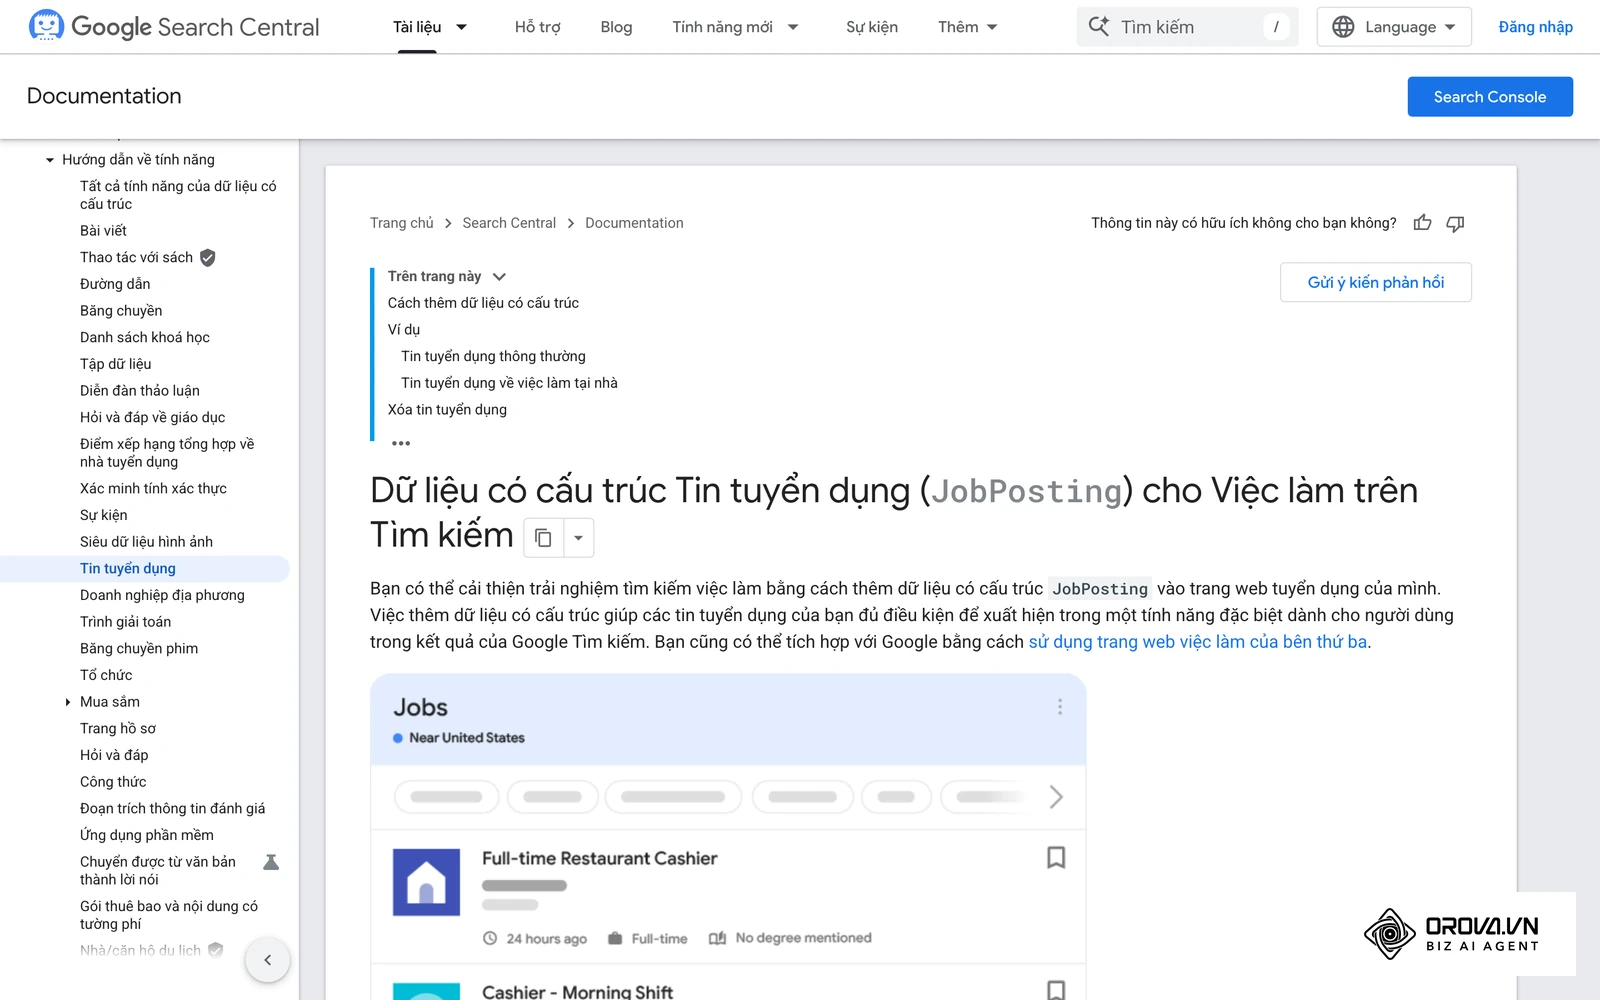Image resolution: width=1600 pixels, height=1000 pixels.
Task: Click the Jobs card three-dot menu icon
Action: point(1060,707)
